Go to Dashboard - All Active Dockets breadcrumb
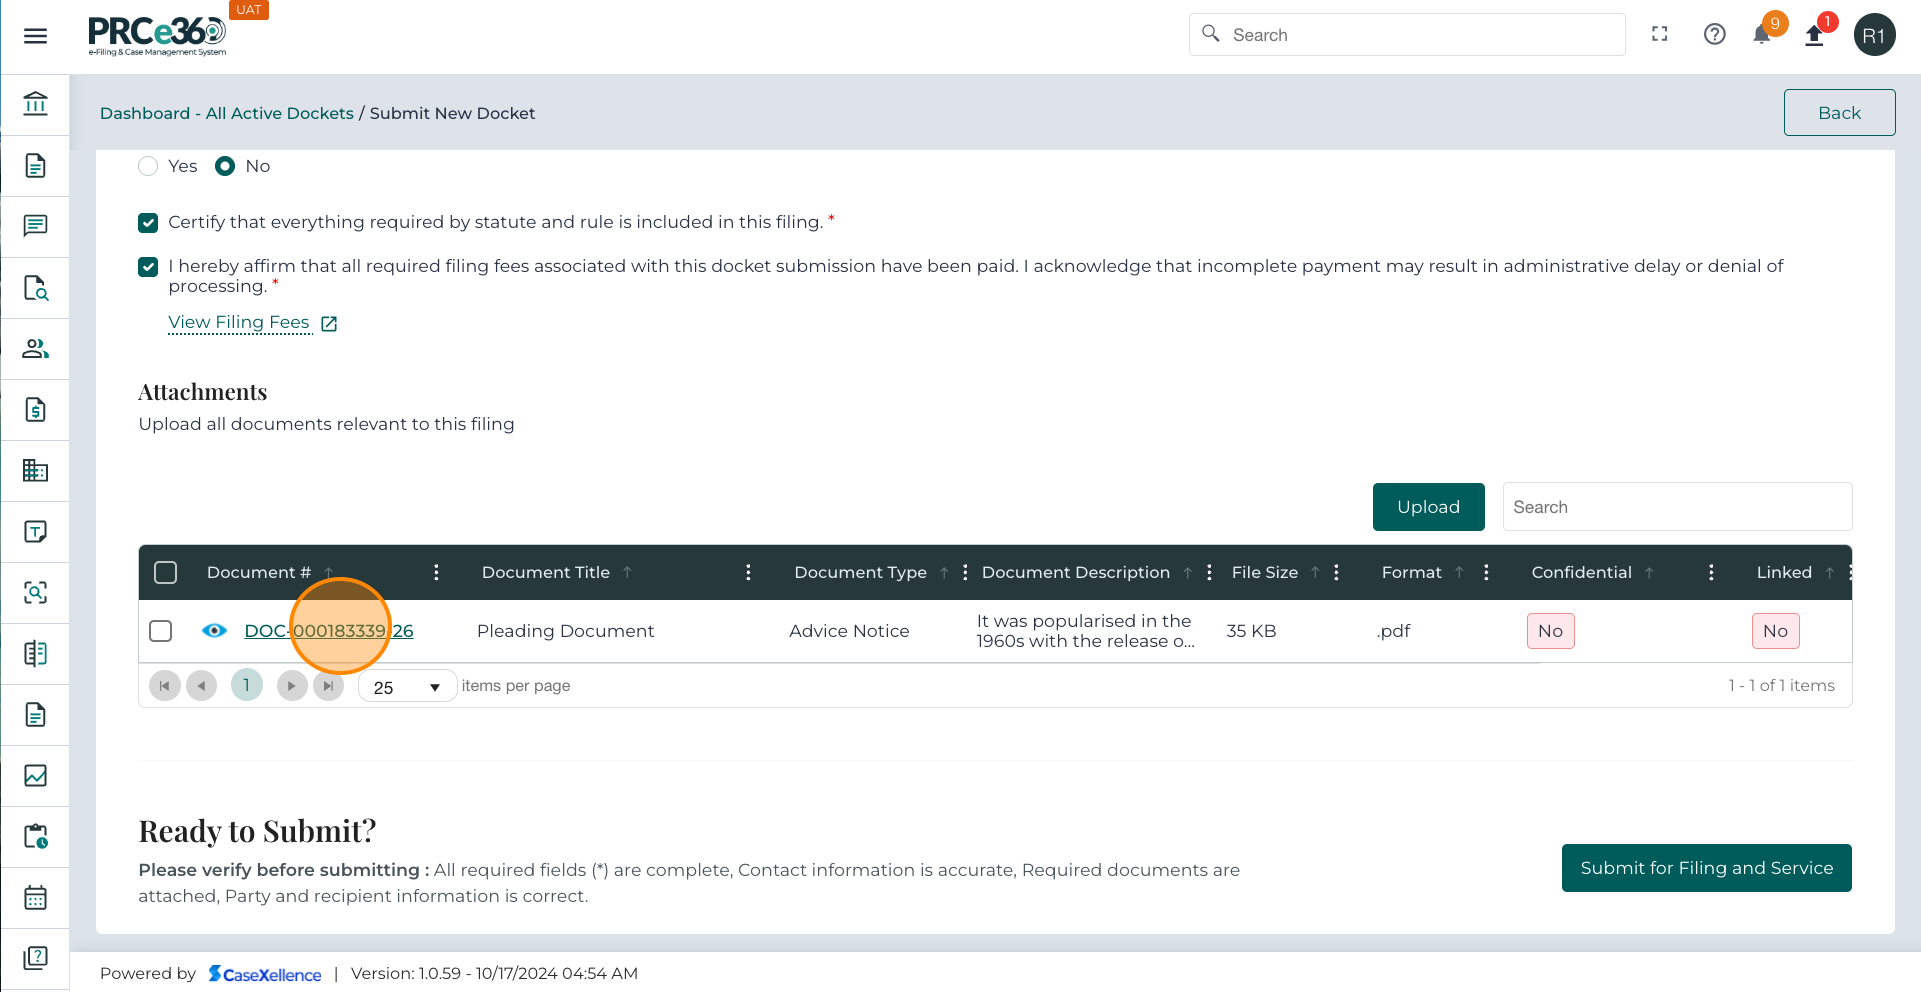Image resolution: width=1921 pixels, height=992 pixels. [226, 113]
